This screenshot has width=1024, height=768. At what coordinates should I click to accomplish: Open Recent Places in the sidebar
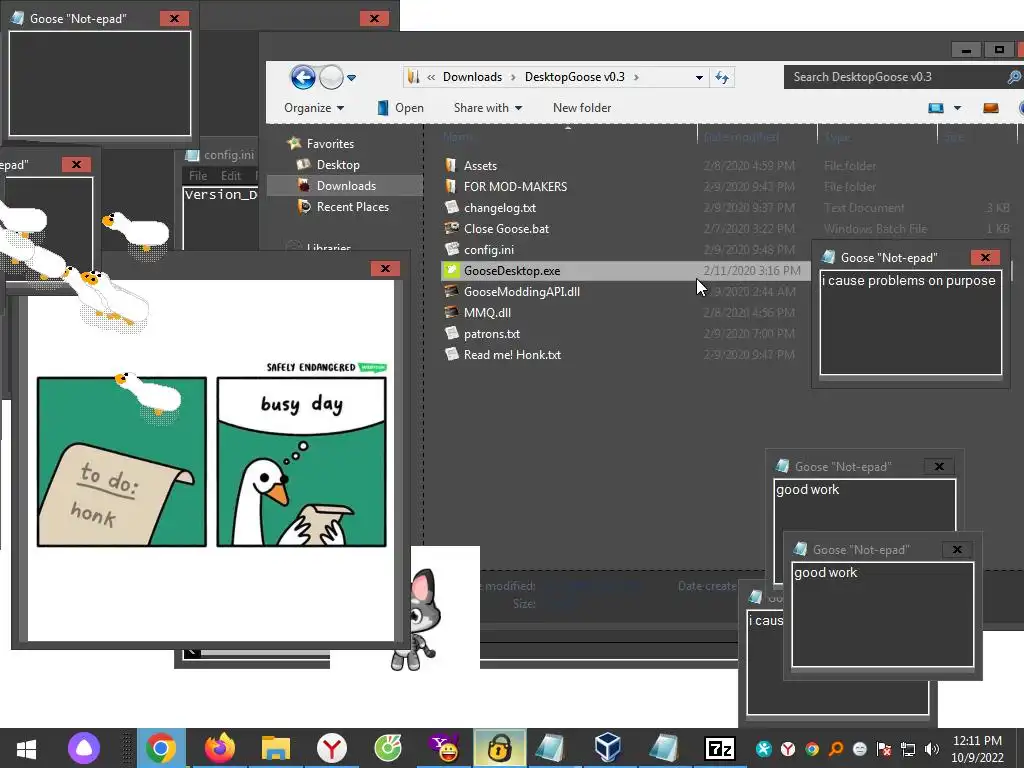[343, 206]
